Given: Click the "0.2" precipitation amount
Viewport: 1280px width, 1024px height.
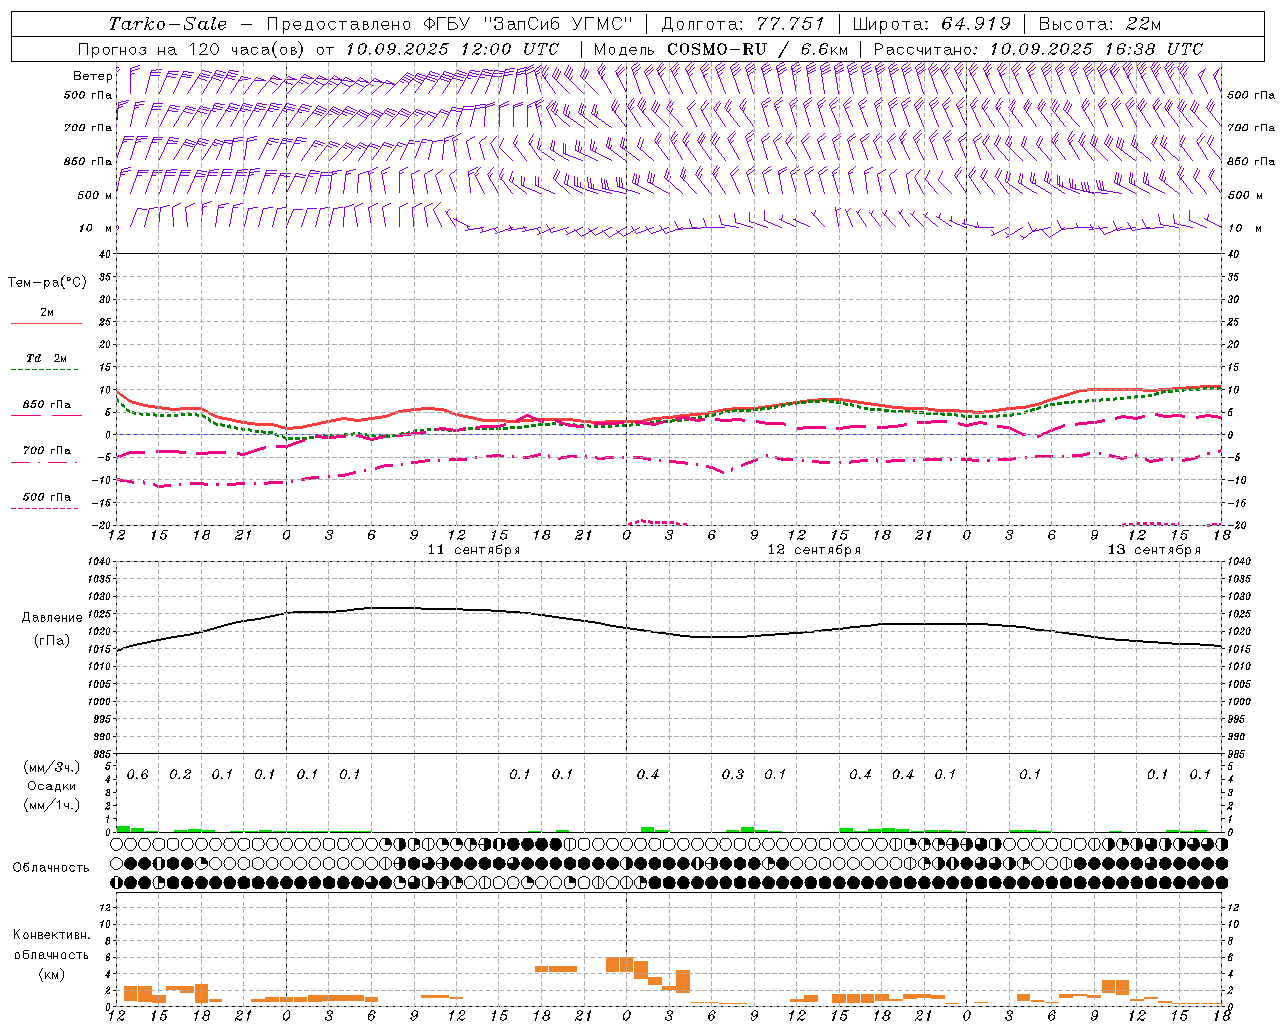Looking at the screenshot, I should tap(180, 775).
